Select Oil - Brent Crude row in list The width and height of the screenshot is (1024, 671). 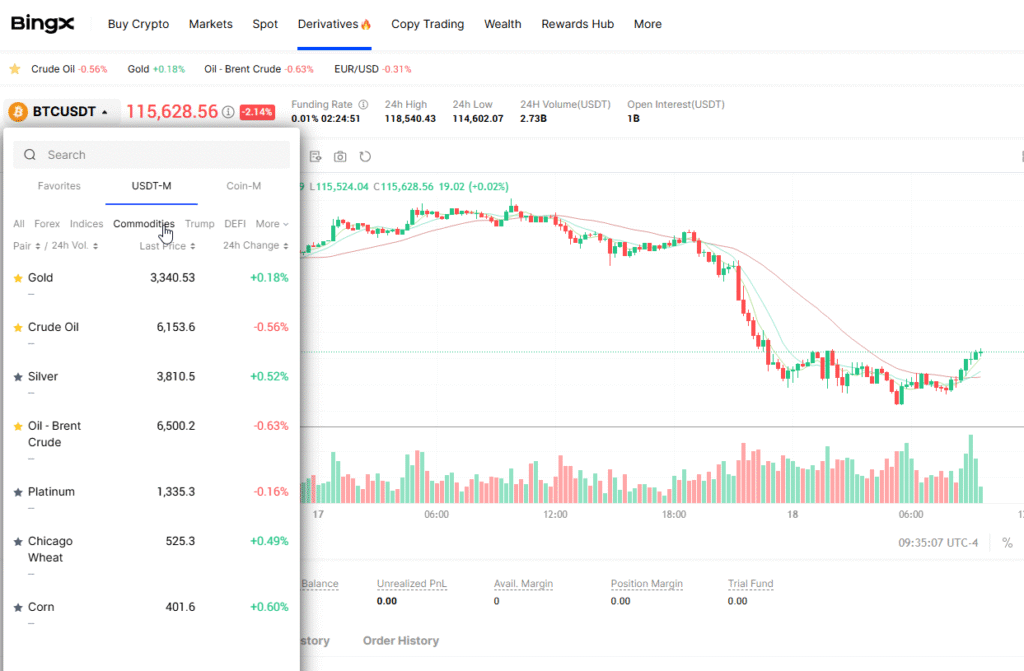[x=151, y=441]
